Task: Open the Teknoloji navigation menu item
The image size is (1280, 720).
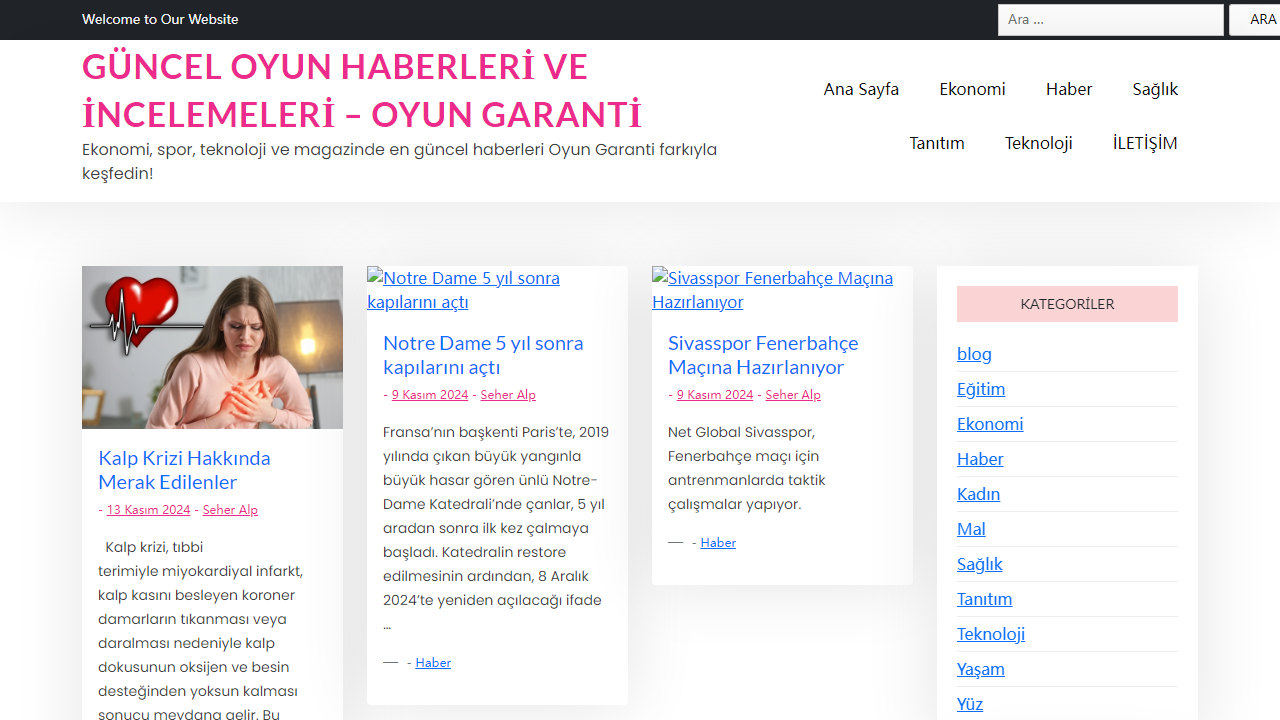Action: (x=1038, y=143)
